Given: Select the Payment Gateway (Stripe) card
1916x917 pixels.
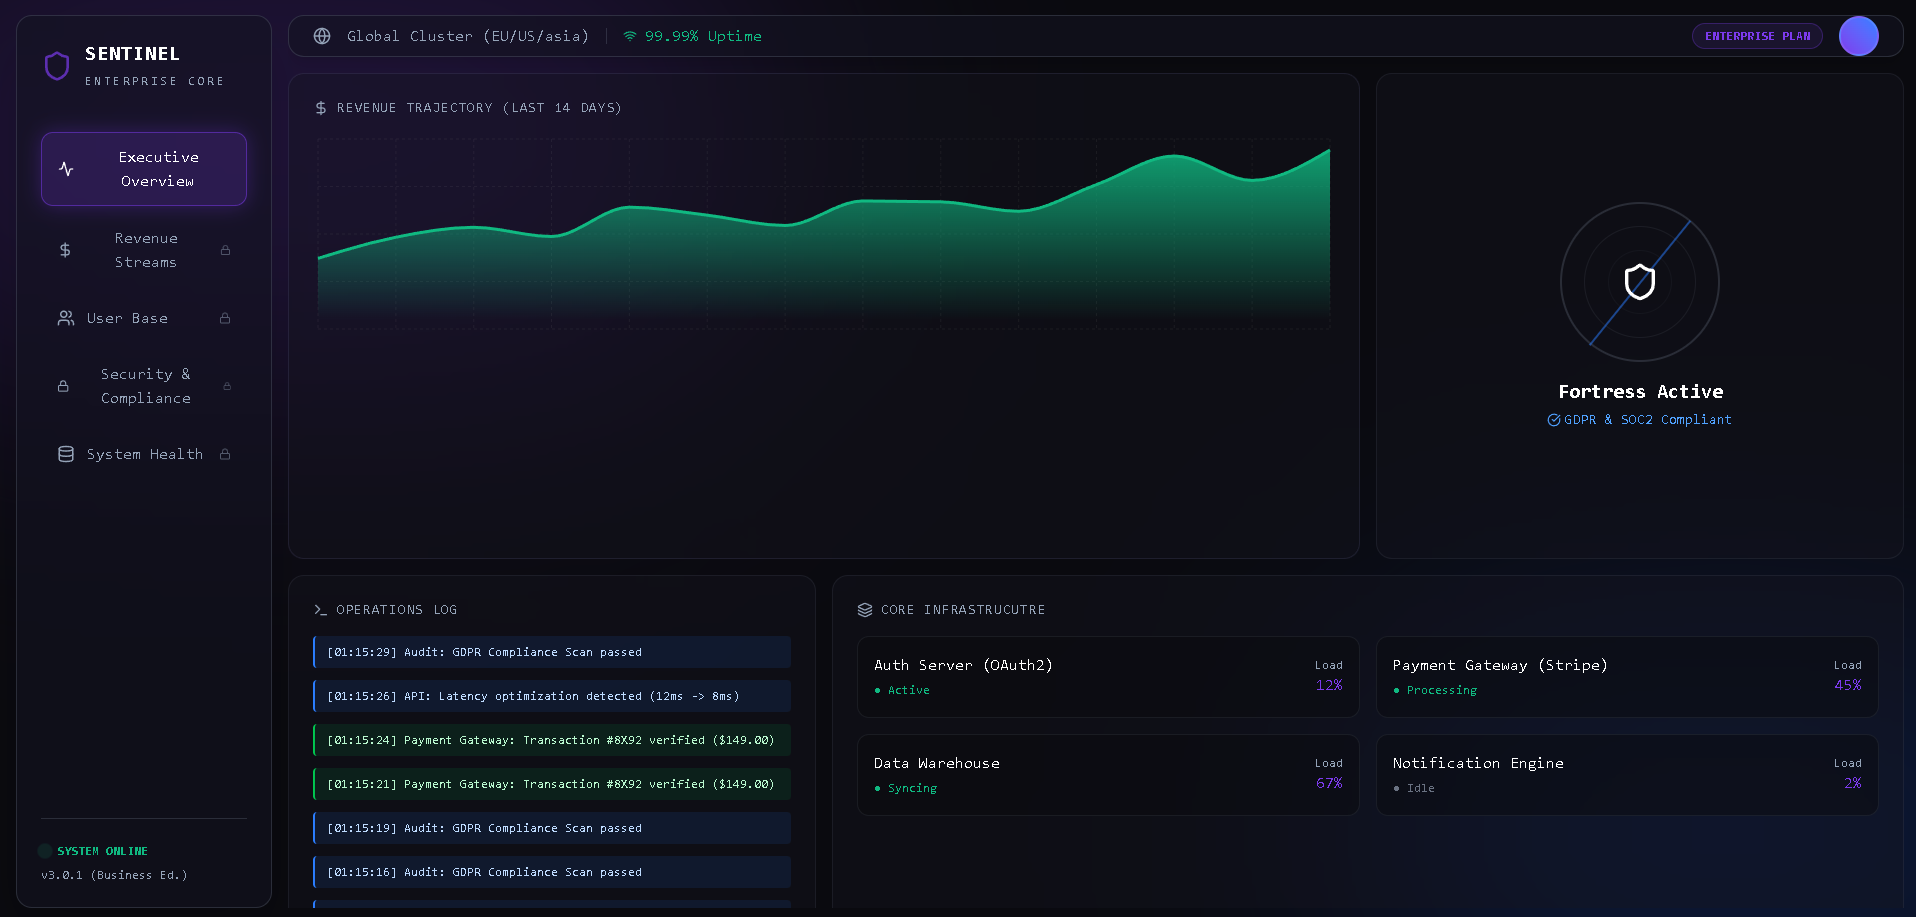Looking at the screenshot, I should point(1627,677).
